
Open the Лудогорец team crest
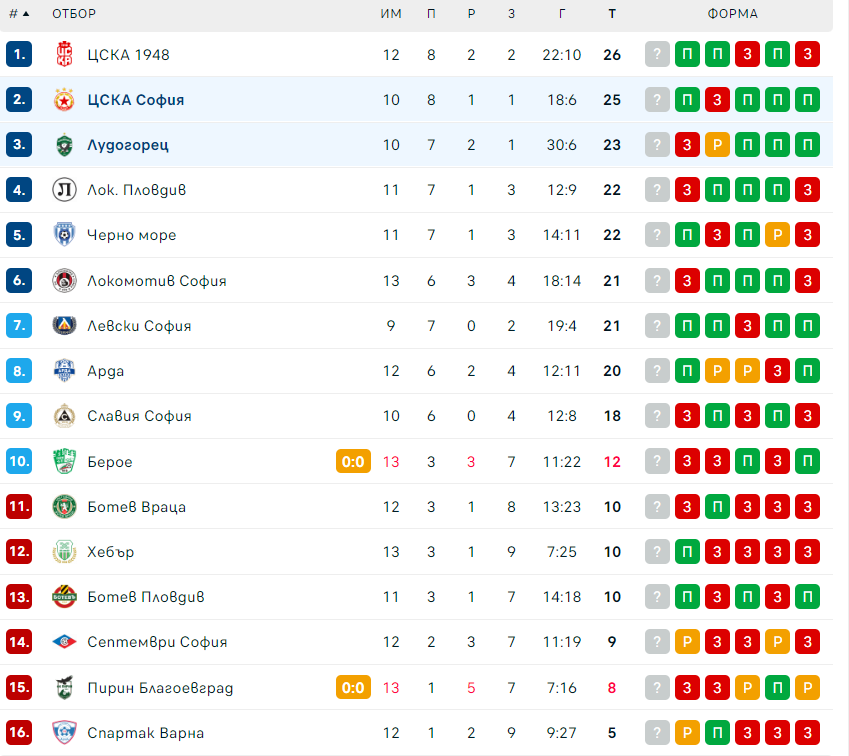pos(64,145)
